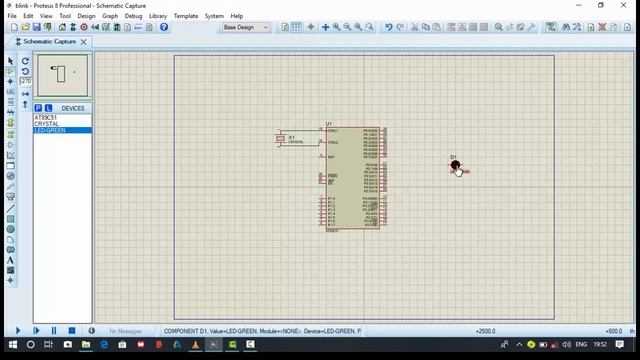The height and width of the screenshot is (360, 640).
Task: Select the Graph Mode tool
Action: coord(11,155)
